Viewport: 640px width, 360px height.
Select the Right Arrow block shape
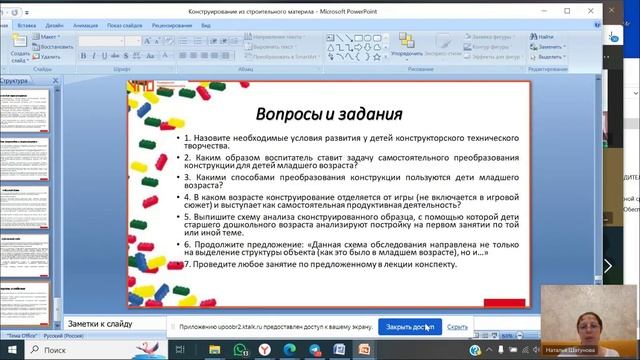pyautogui.click(x=358, y=47)
